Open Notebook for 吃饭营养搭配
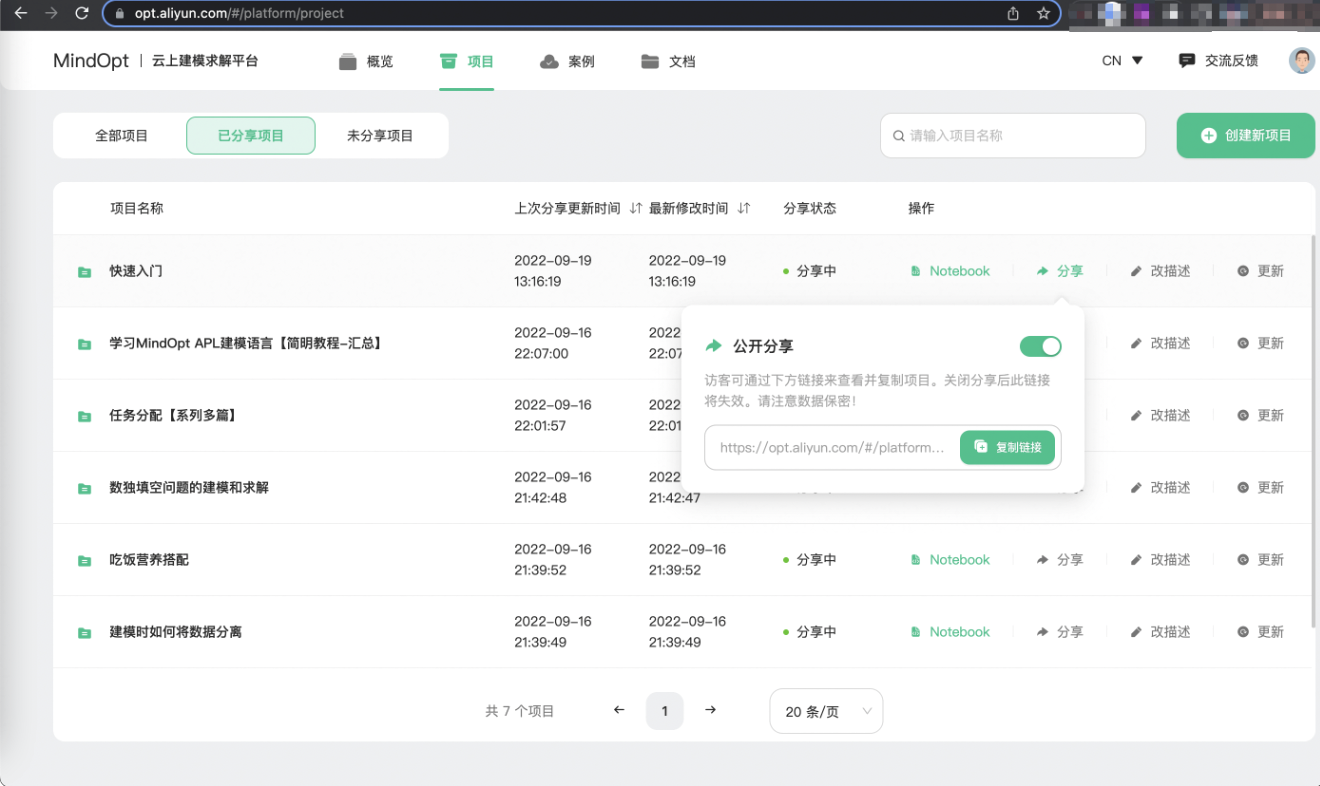1320x786 pixels. pos(950,560)
